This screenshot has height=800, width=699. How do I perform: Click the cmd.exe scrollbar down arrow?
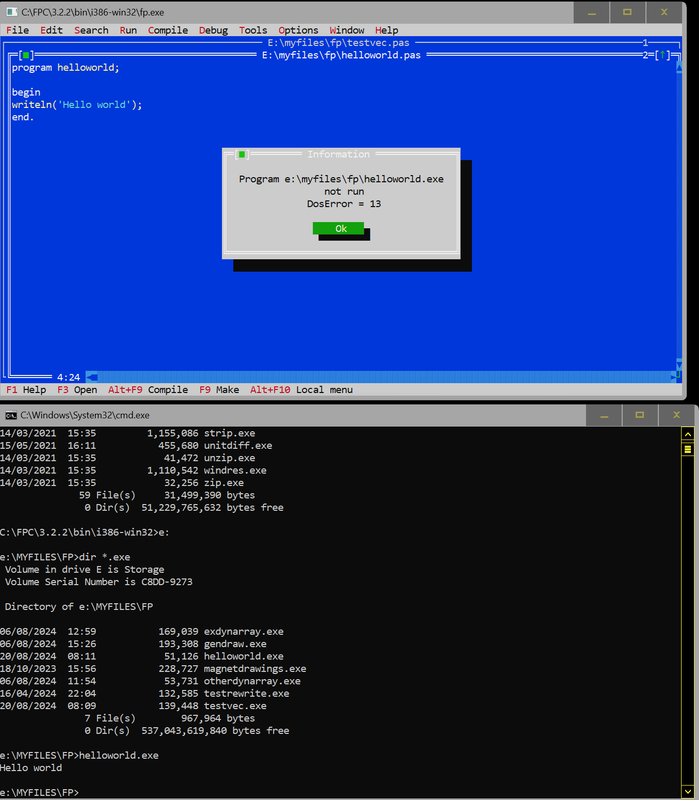coord(688,792)
